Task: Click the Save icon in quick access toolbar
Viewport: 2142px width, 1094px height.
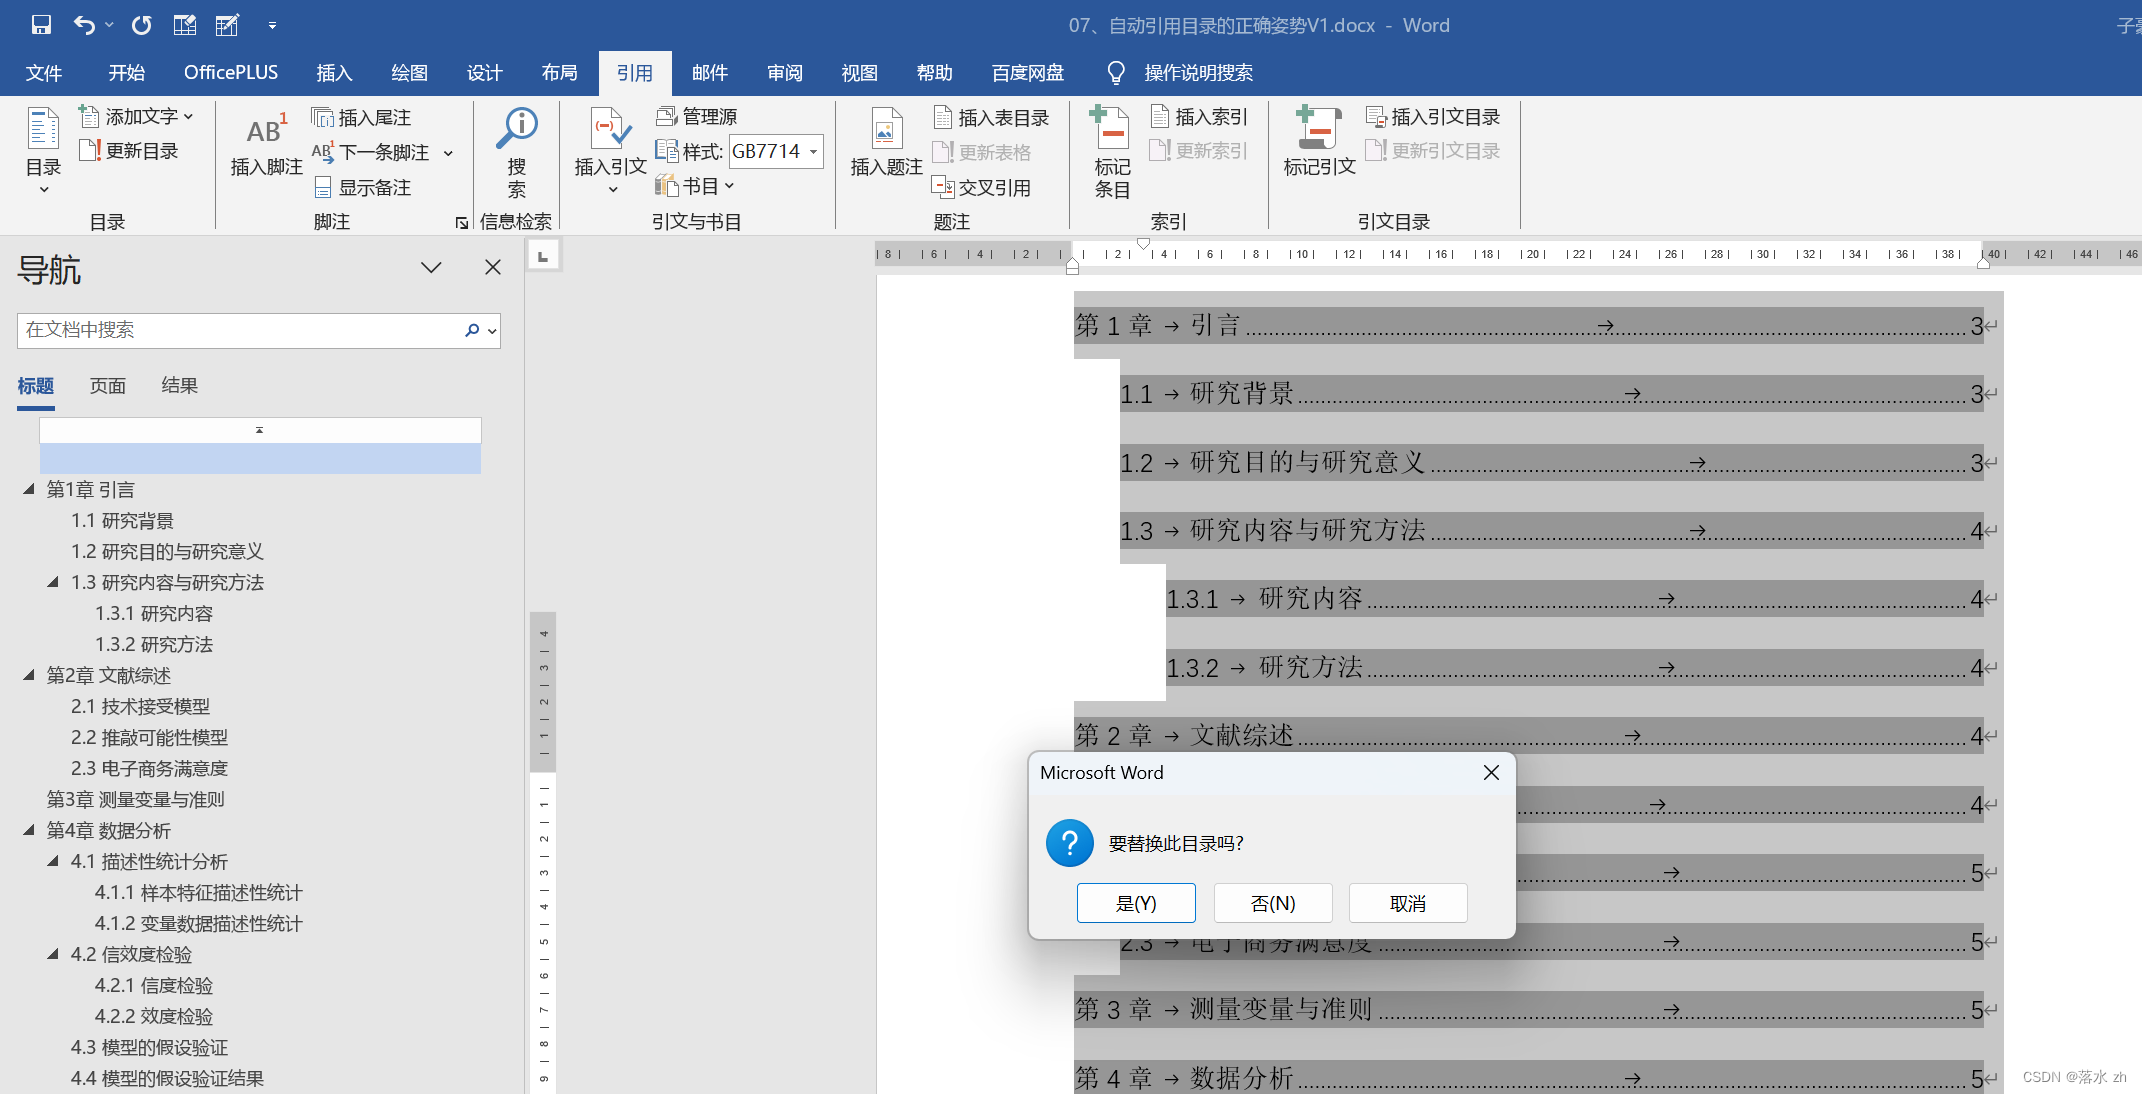Action: (41, 25)
